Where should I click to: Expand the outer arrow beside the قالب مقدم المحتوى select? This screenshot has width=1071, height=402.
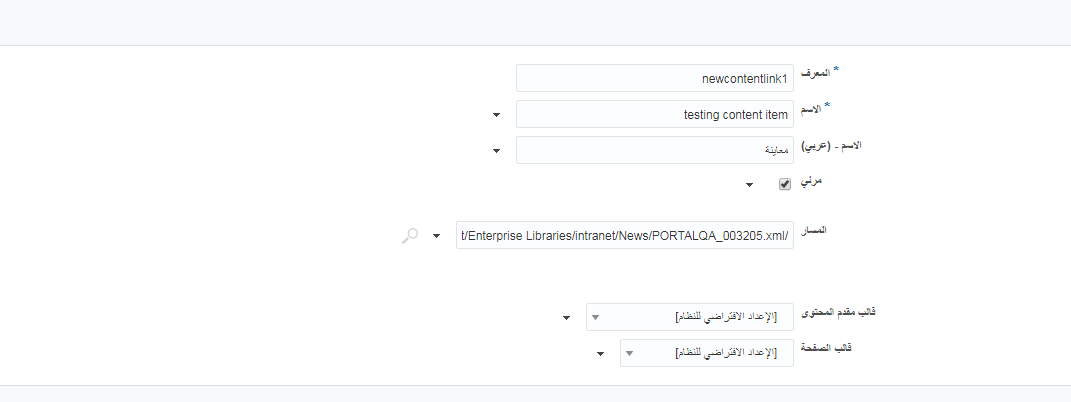566,317
